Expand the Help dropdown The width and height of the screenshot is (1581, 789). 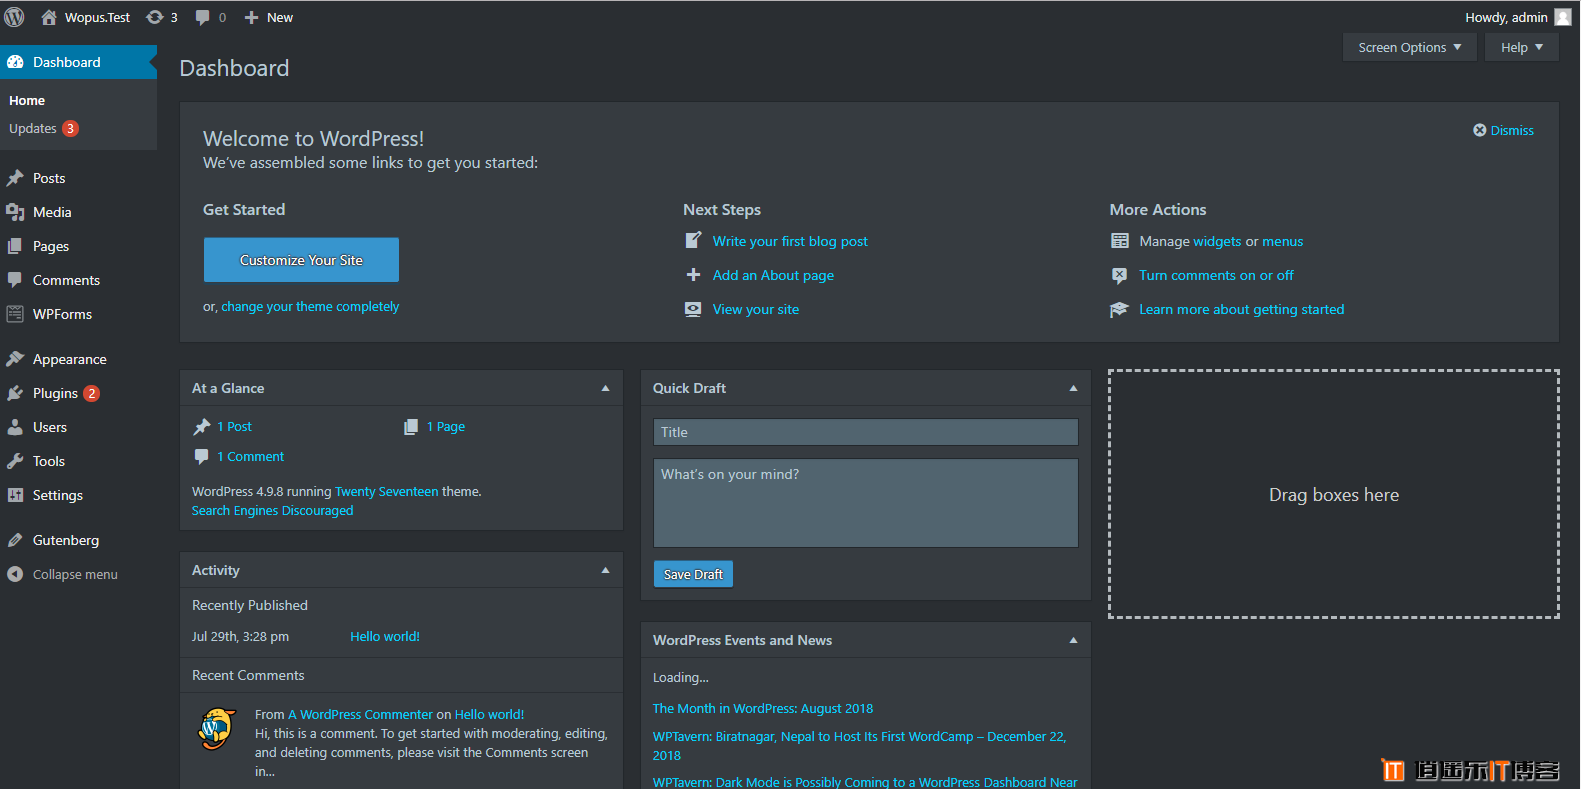click(1522, 47)
